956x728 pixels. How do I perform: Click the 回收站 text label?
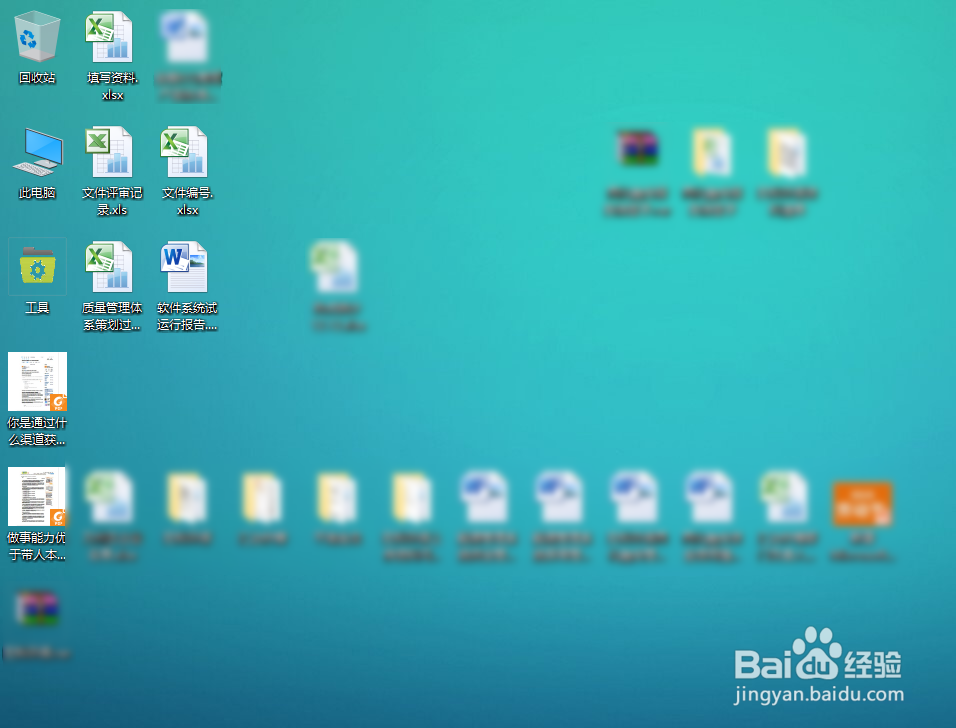tap(37, 77)
